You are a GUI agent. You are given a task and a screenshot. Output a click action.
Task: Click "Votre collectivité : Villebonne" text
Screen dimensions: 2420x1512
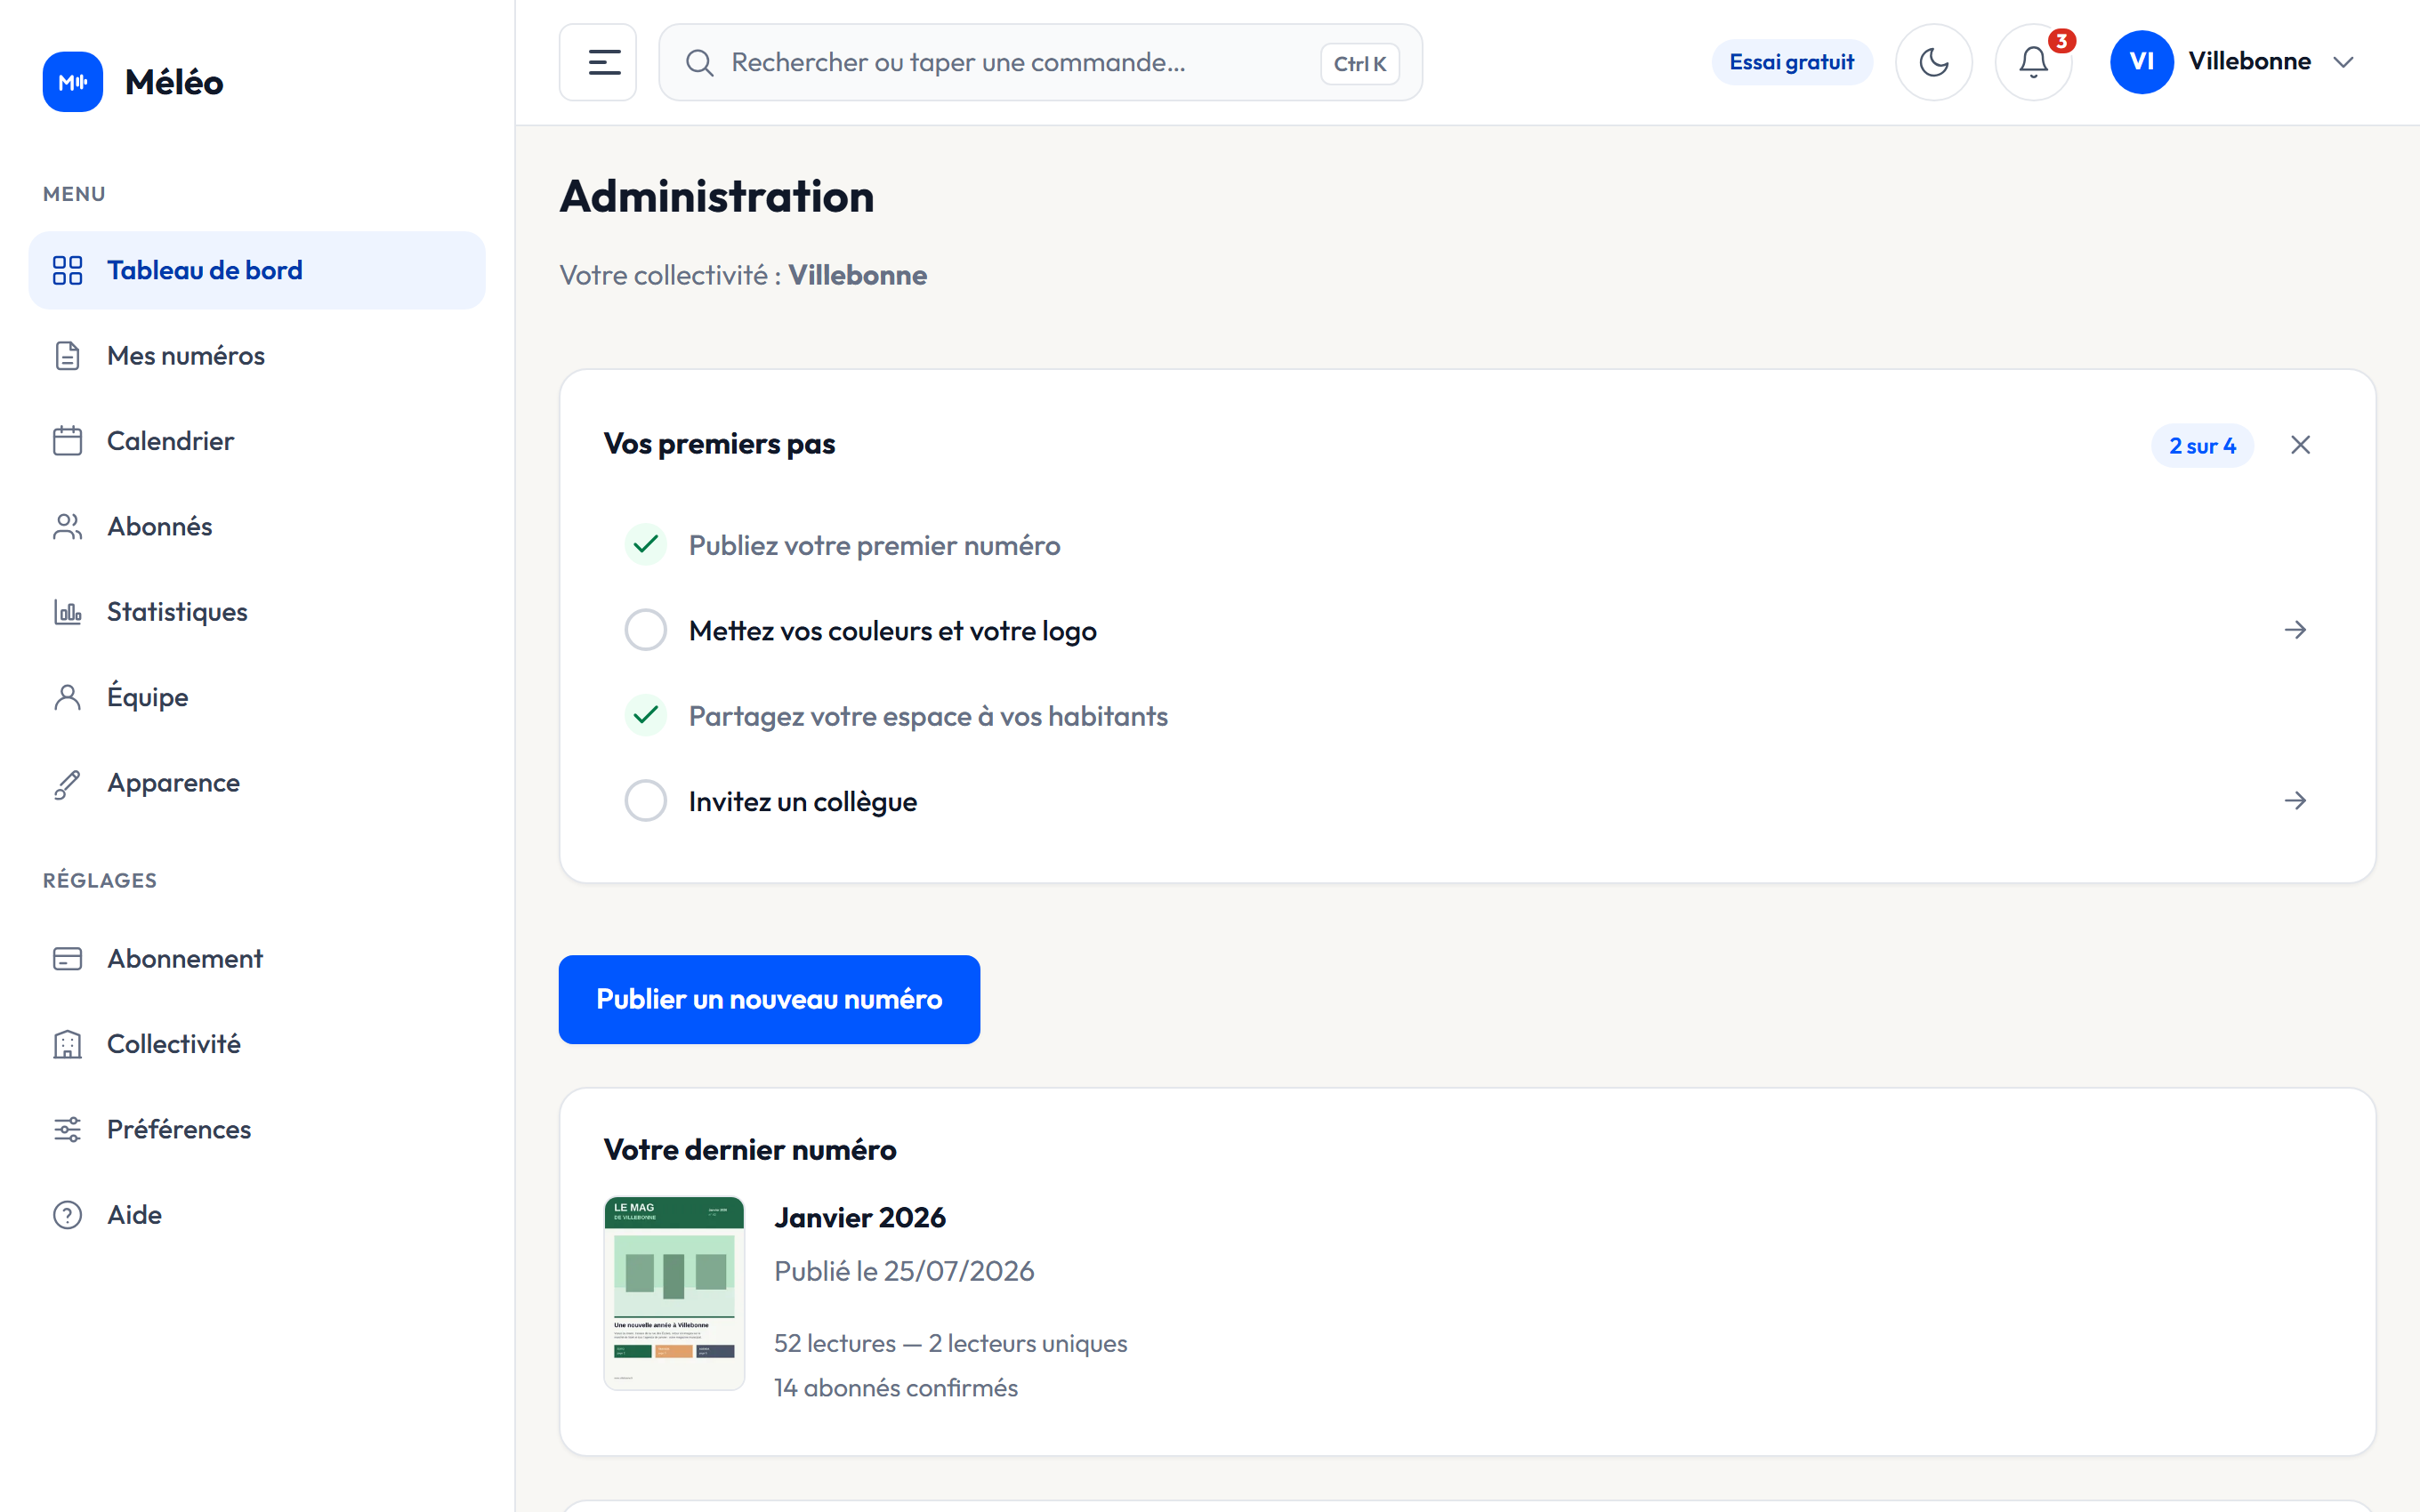743,275
